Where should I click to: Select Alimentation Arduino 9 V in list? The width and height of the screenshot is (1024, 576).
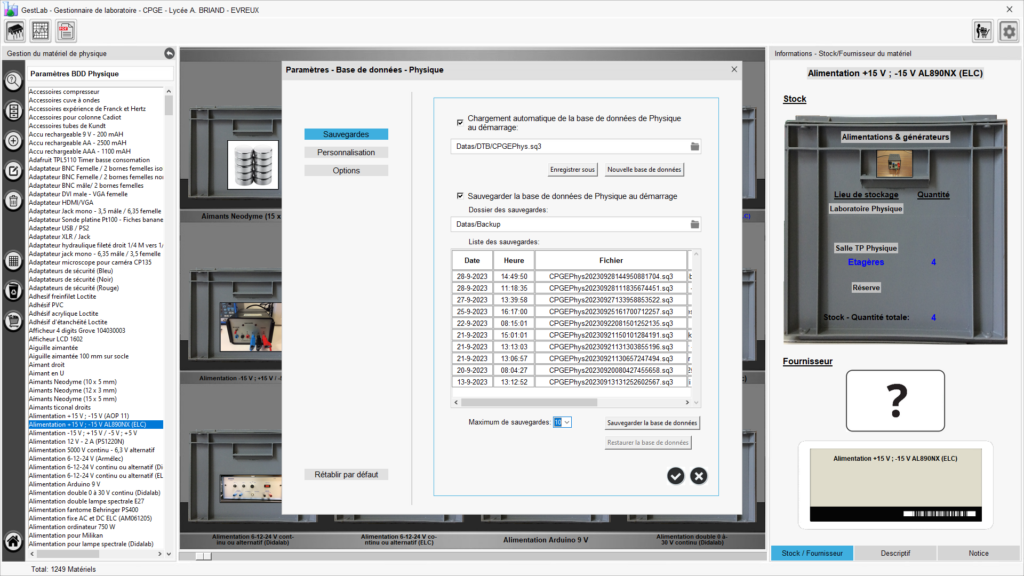click(x=64, y=484)
